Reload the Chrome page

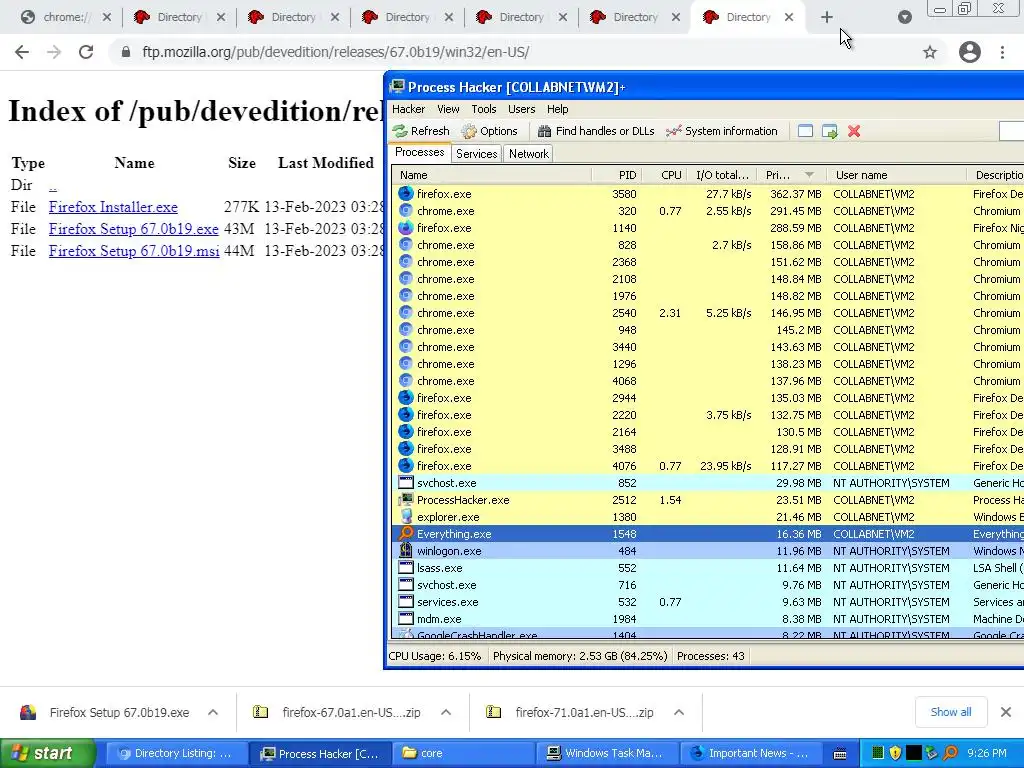pyautogui.click(x=86, y=52)
